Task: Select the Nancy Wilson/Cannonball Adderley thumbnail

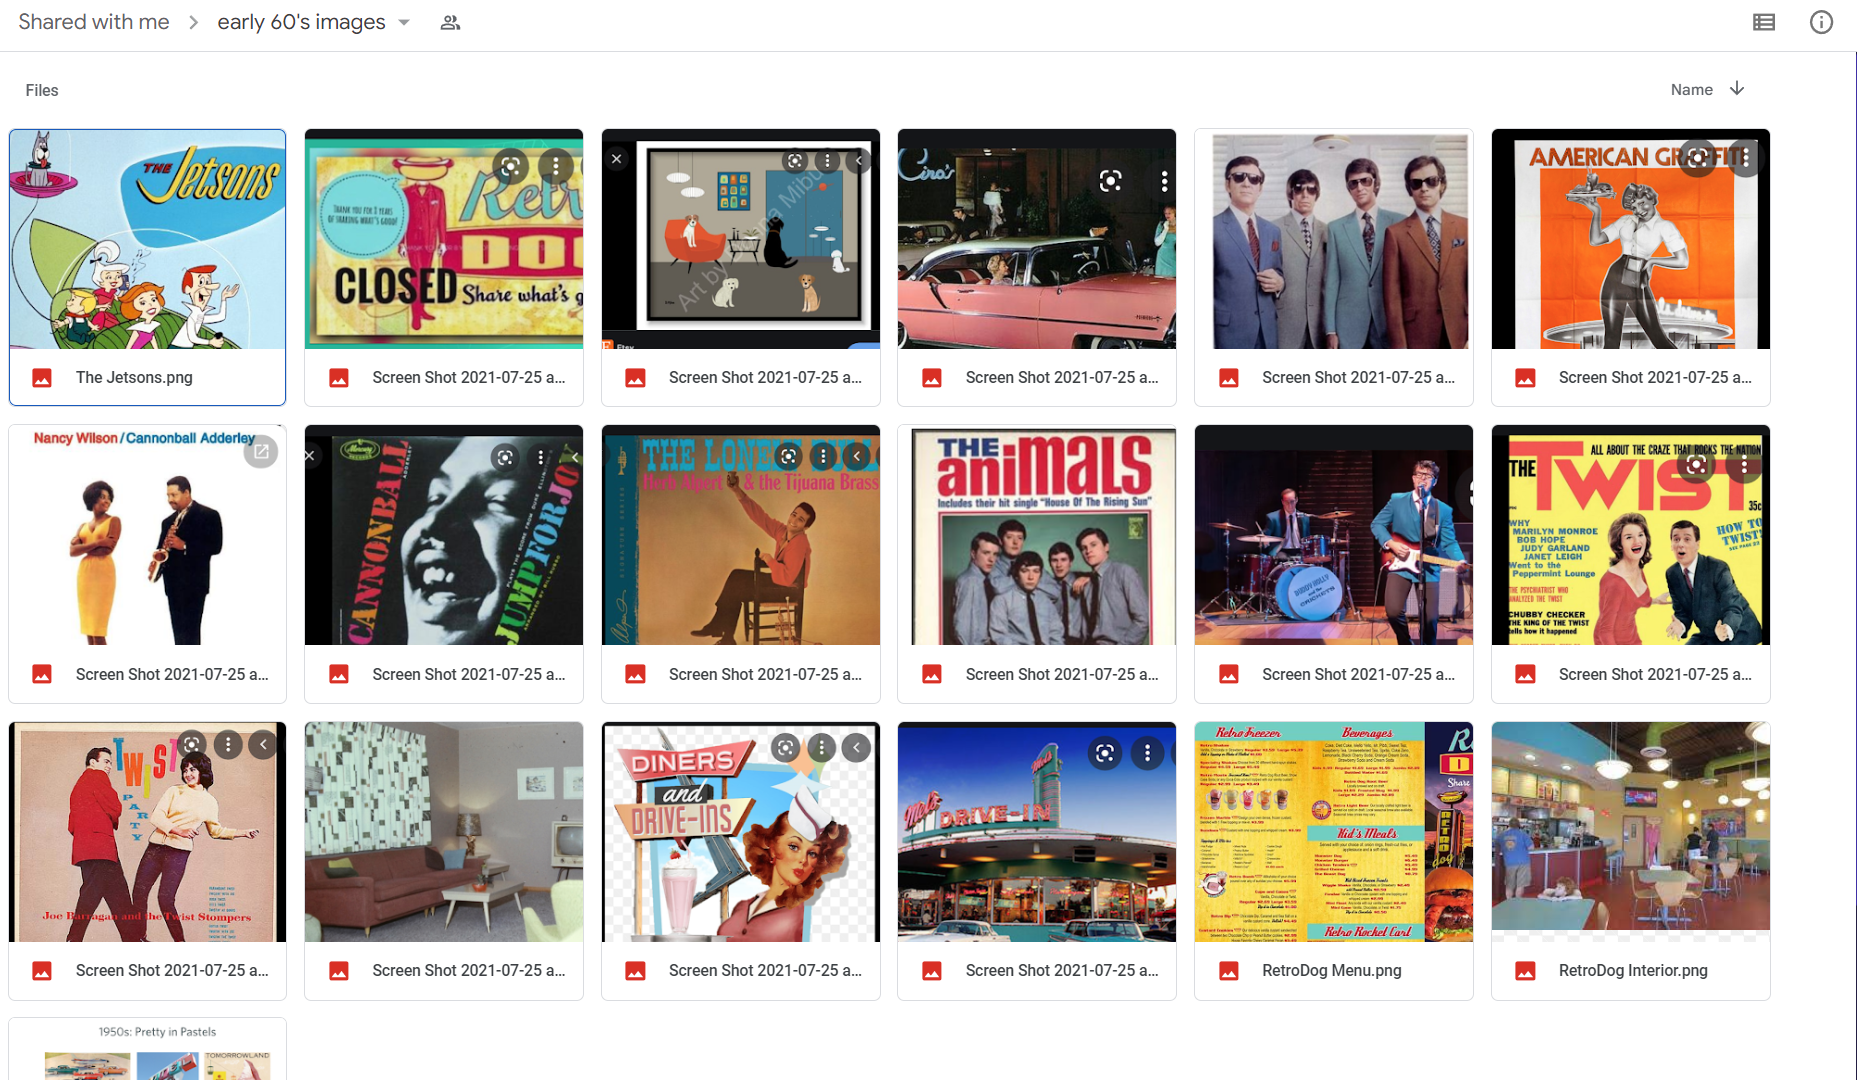Action: click(147, 535)
